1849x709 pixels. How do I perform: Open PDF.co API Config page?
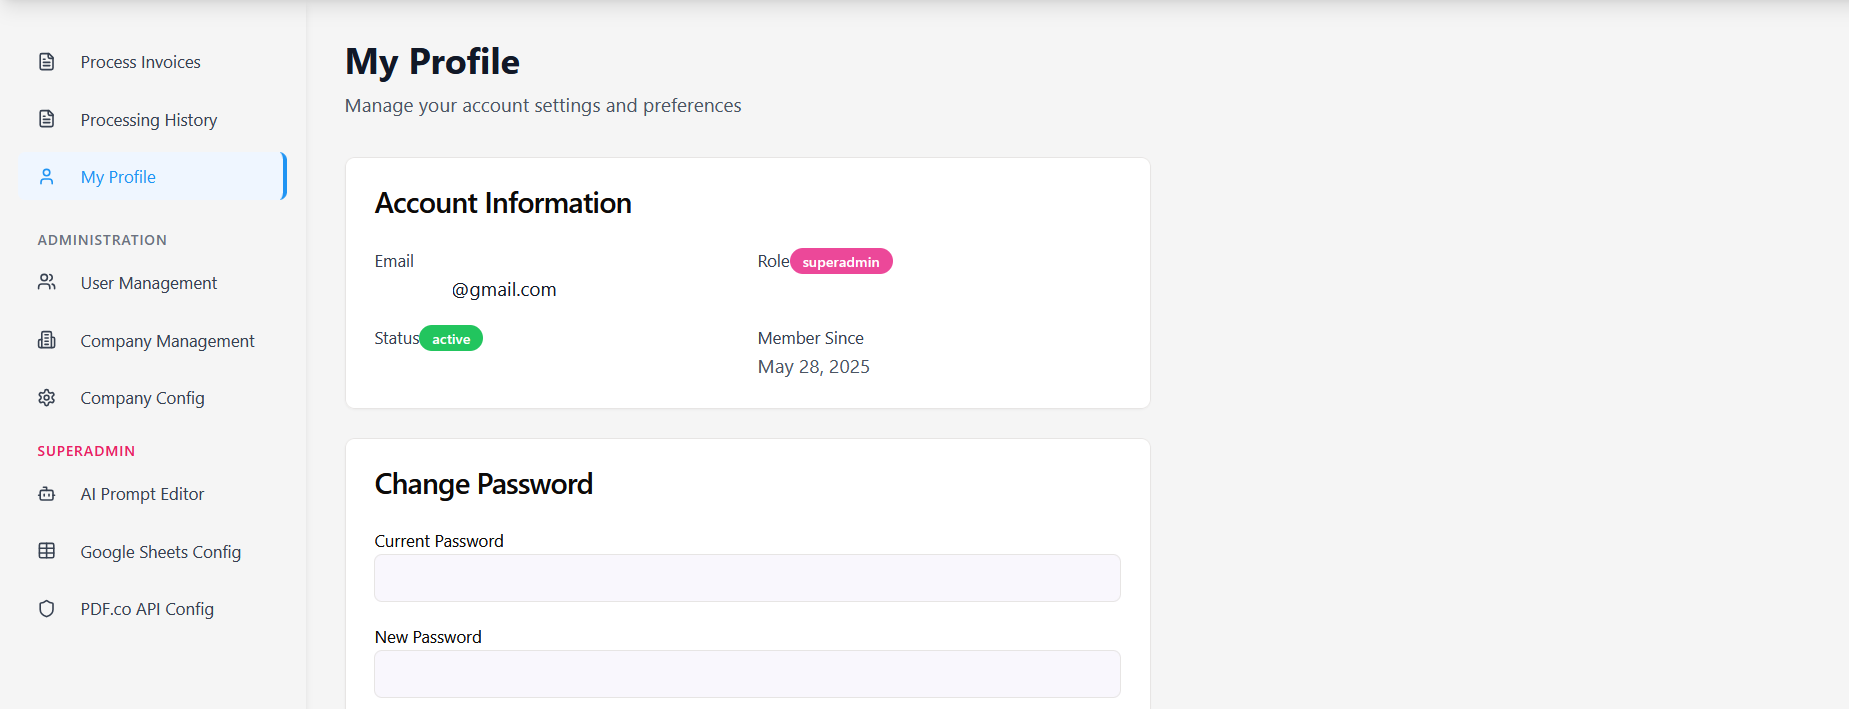[147, 609]
